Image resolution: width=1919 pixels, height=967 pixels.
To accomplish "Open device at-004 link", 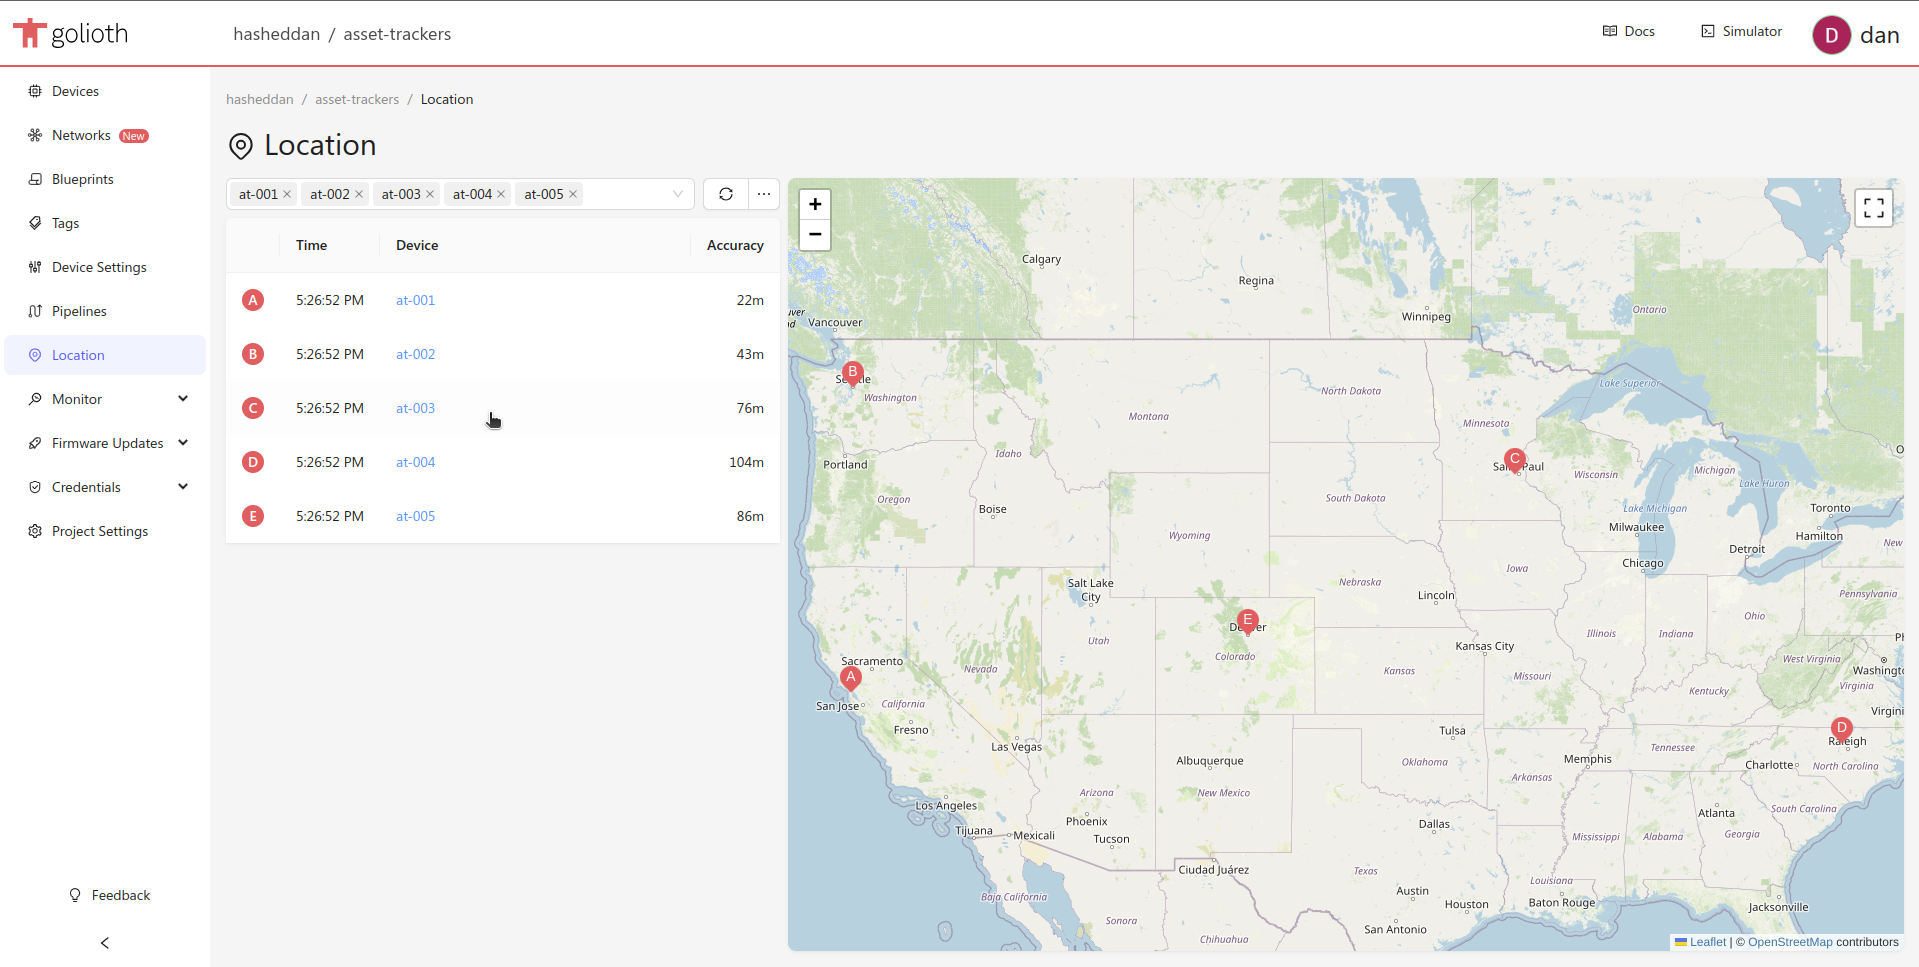I will click(x=415, y=462).
